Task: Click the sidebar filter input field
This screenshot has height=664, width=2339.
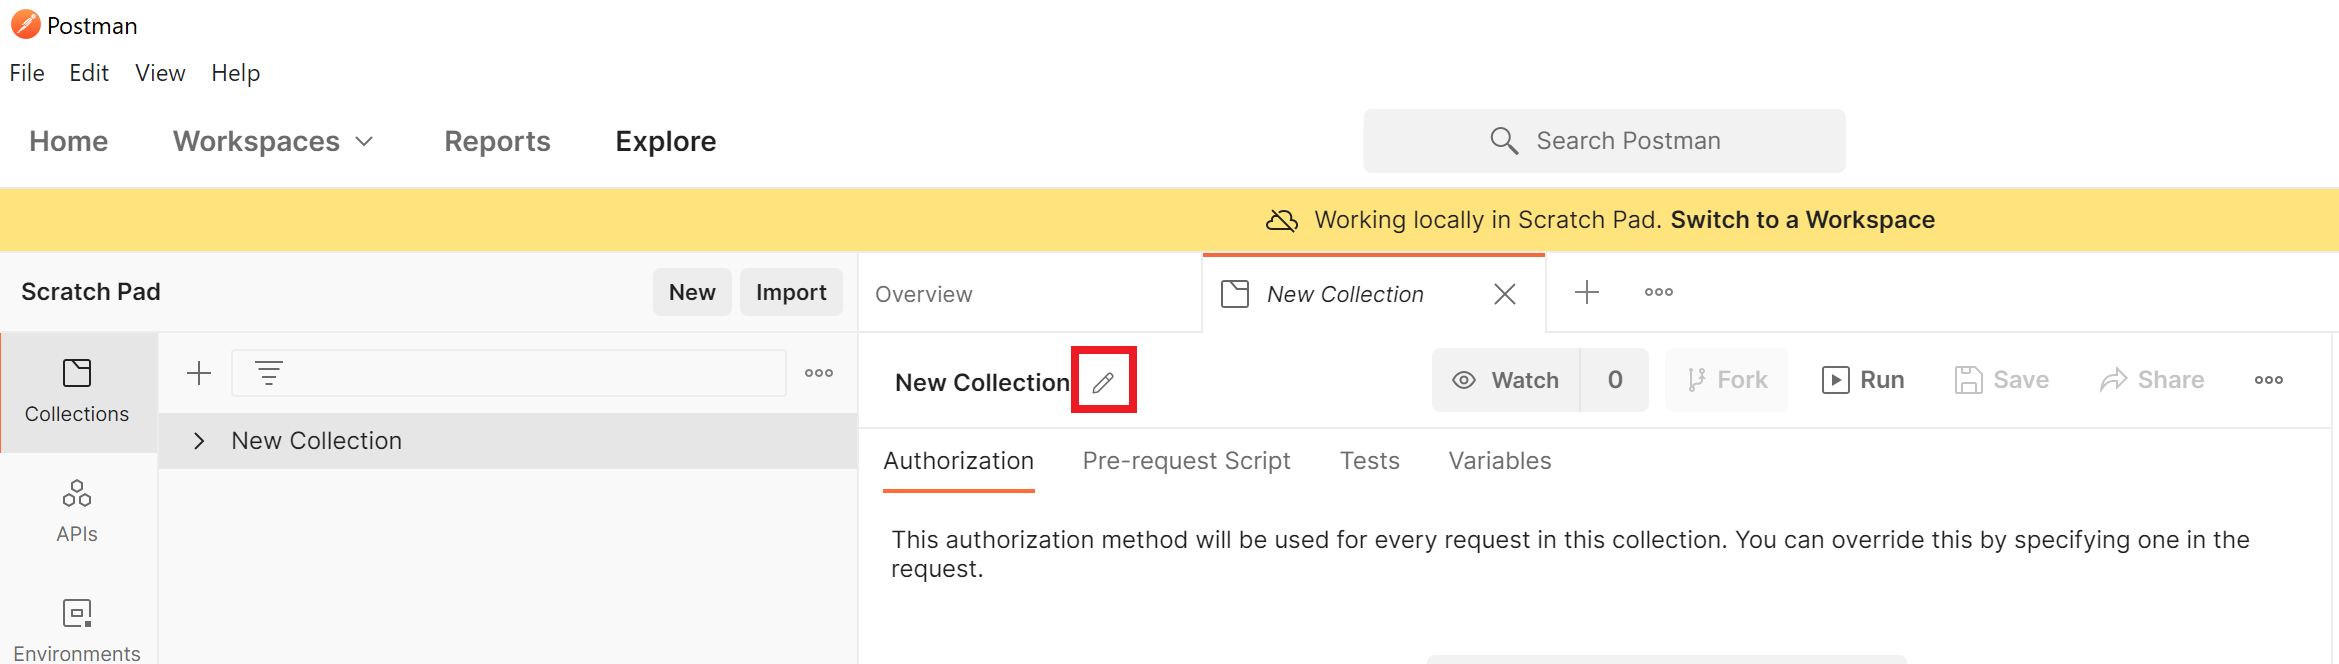Action: (509, 373)
